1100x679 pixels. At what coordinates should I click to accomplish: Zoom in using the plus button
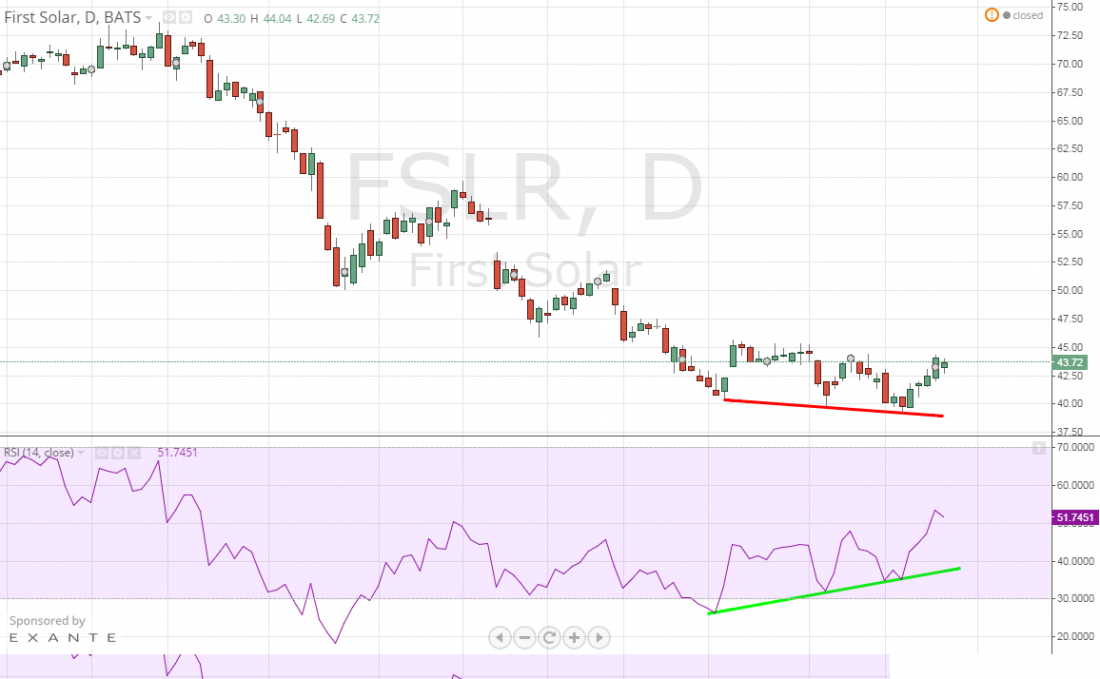click(x=574, y=637)
